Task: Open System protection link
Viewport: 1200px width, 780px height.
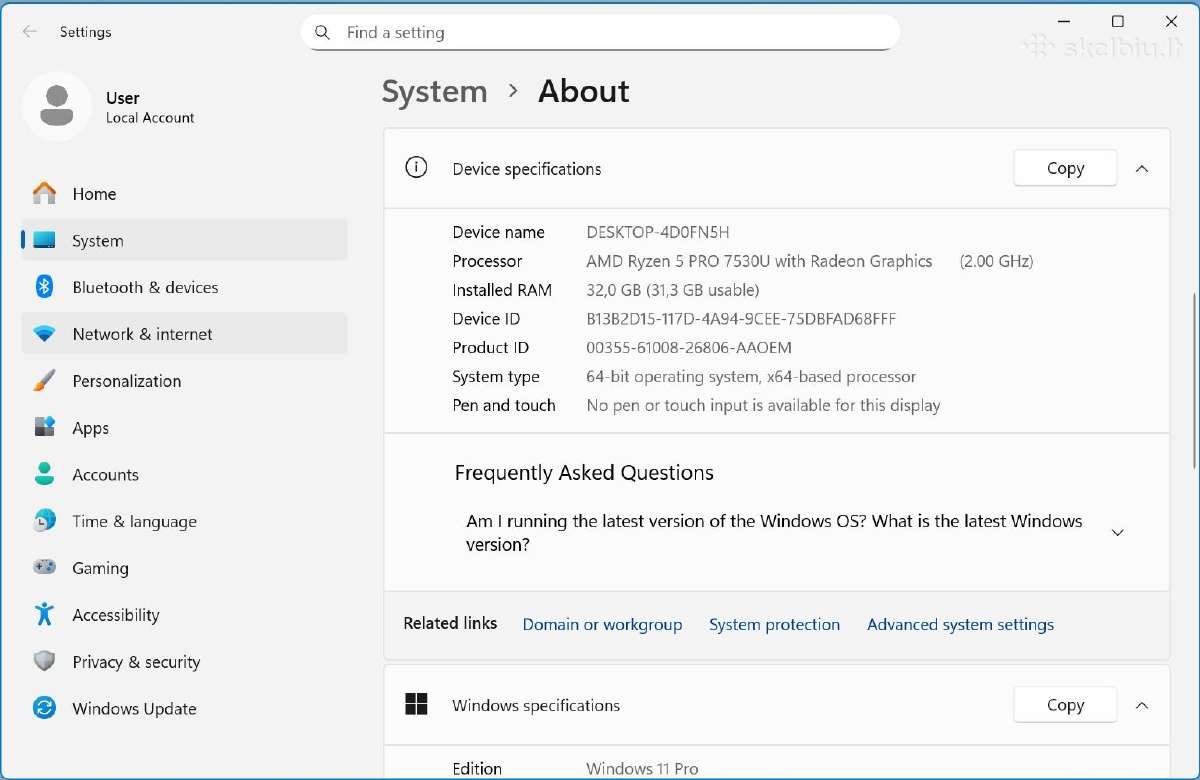Action: tap(774, 624)
